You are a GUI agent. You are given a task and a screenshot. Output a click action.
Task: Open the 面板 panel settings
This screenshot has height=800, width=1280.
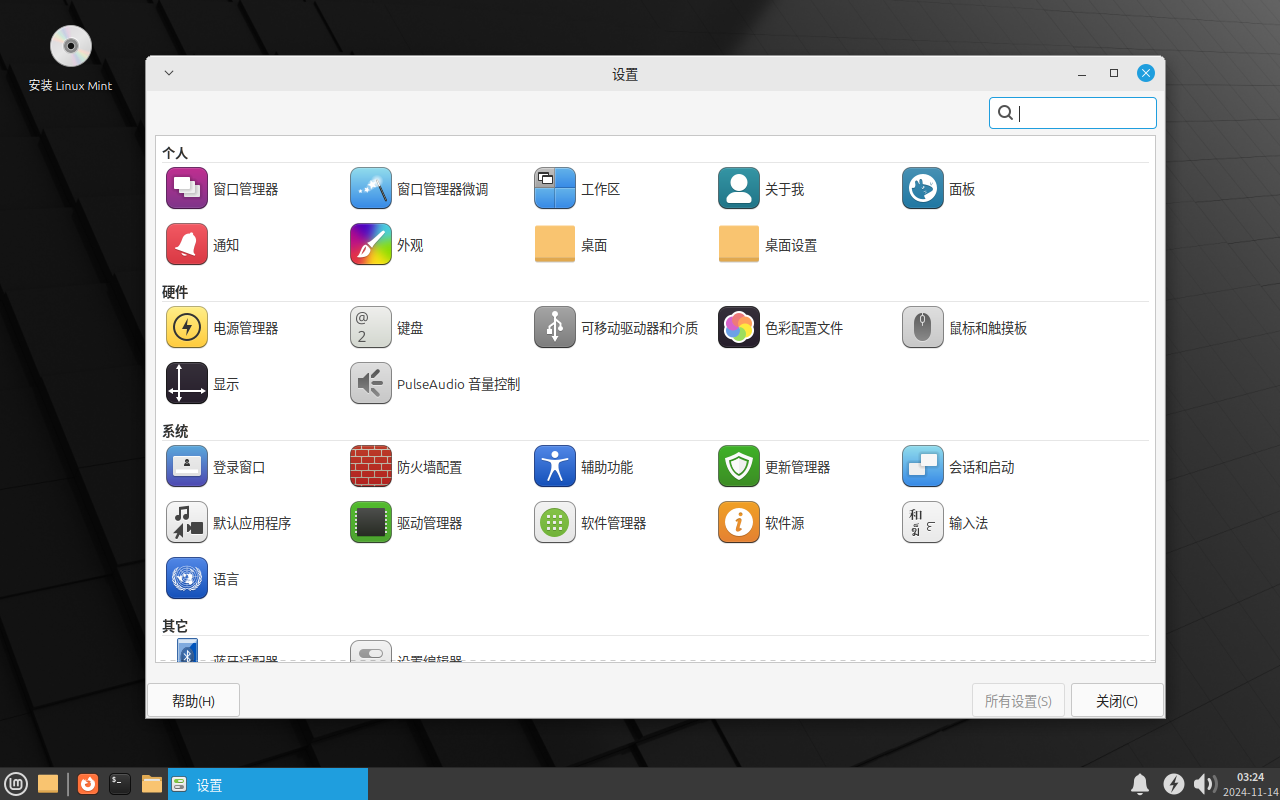(938, 189)
